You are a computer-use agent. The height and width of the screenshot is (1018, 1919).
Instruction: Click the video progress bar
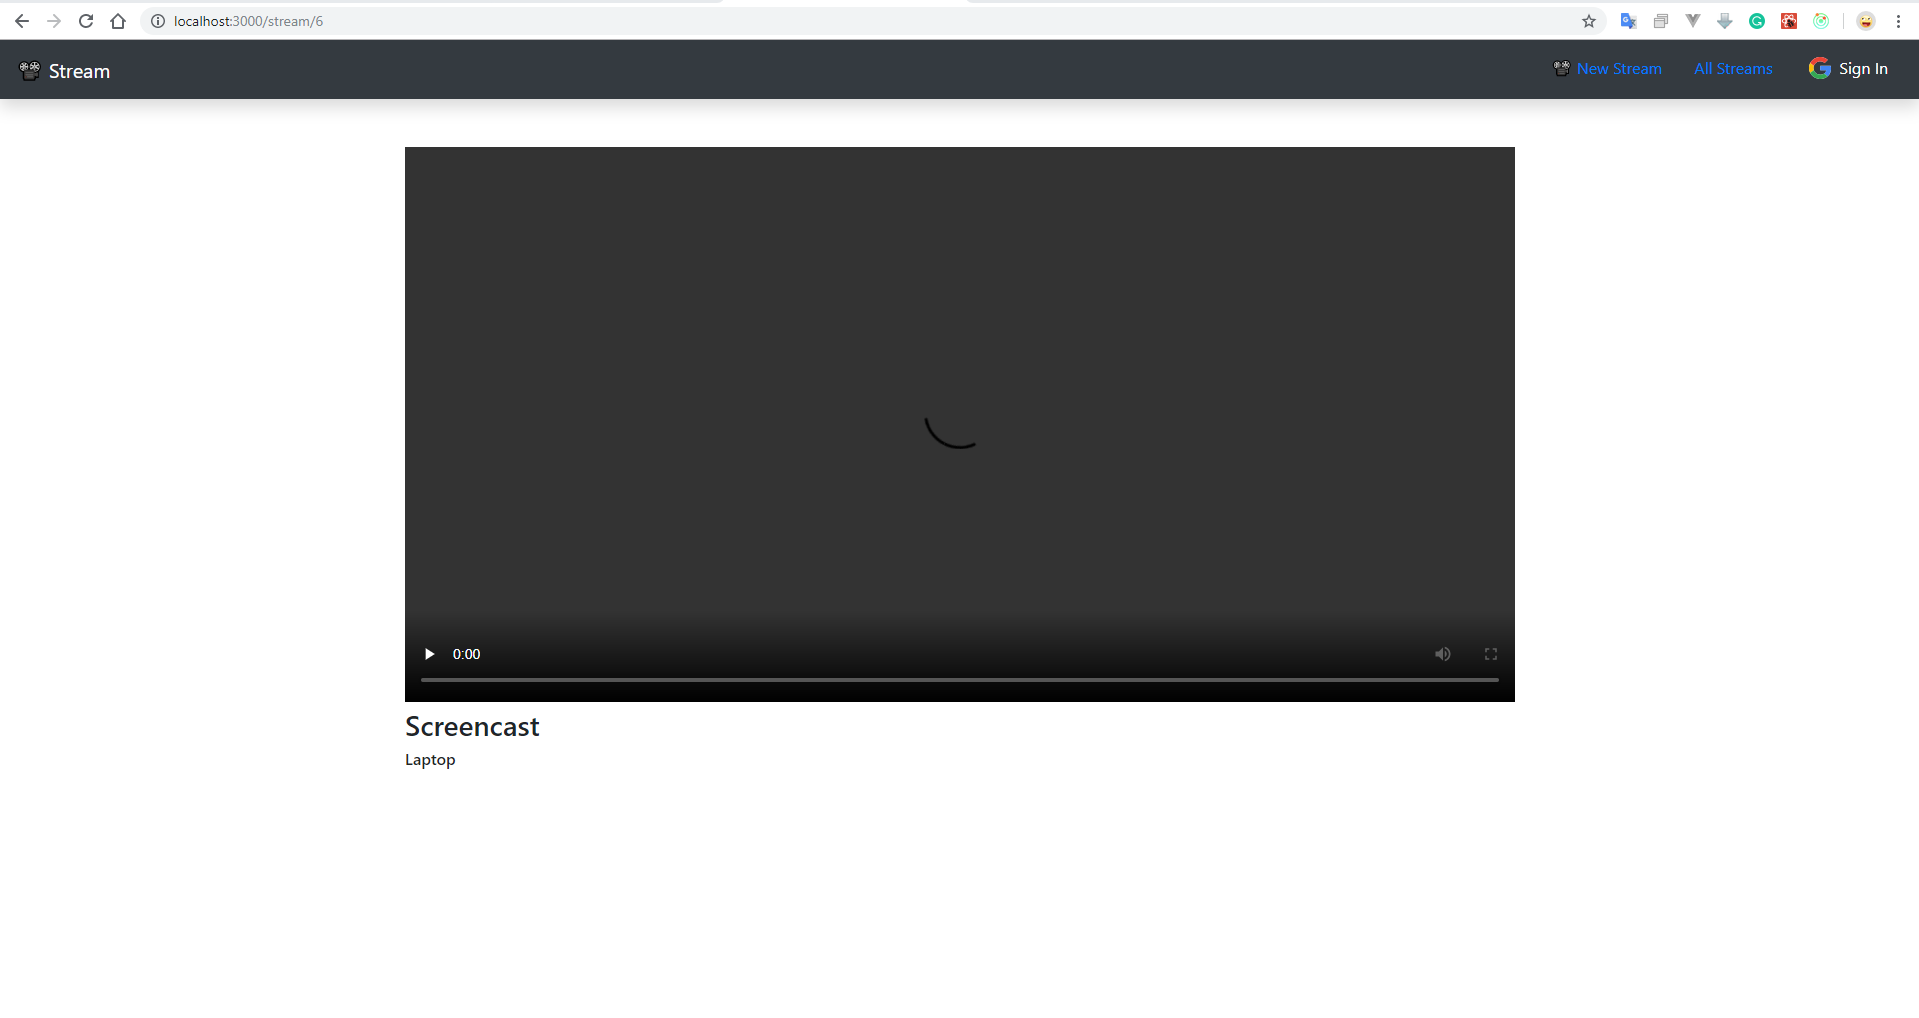[960, 680]
